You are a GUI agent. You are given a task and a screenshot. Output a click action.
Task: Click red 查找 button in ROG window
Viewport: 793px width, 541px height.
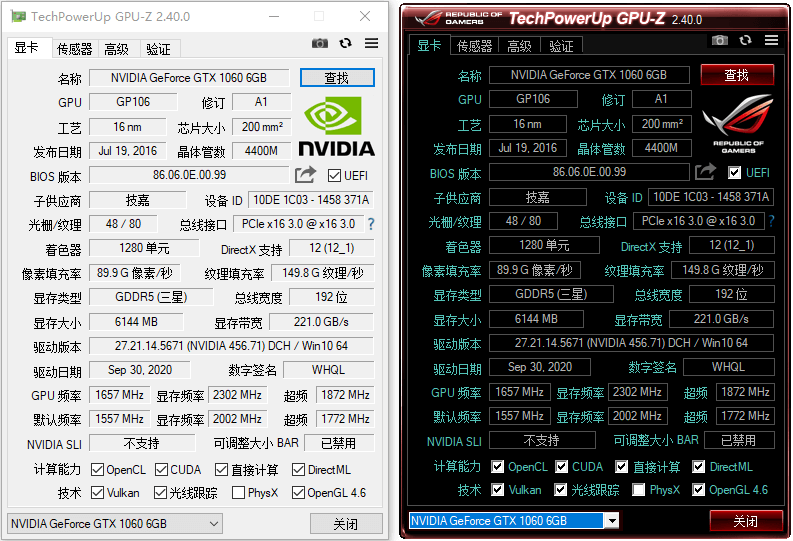[x=737, y=75]
